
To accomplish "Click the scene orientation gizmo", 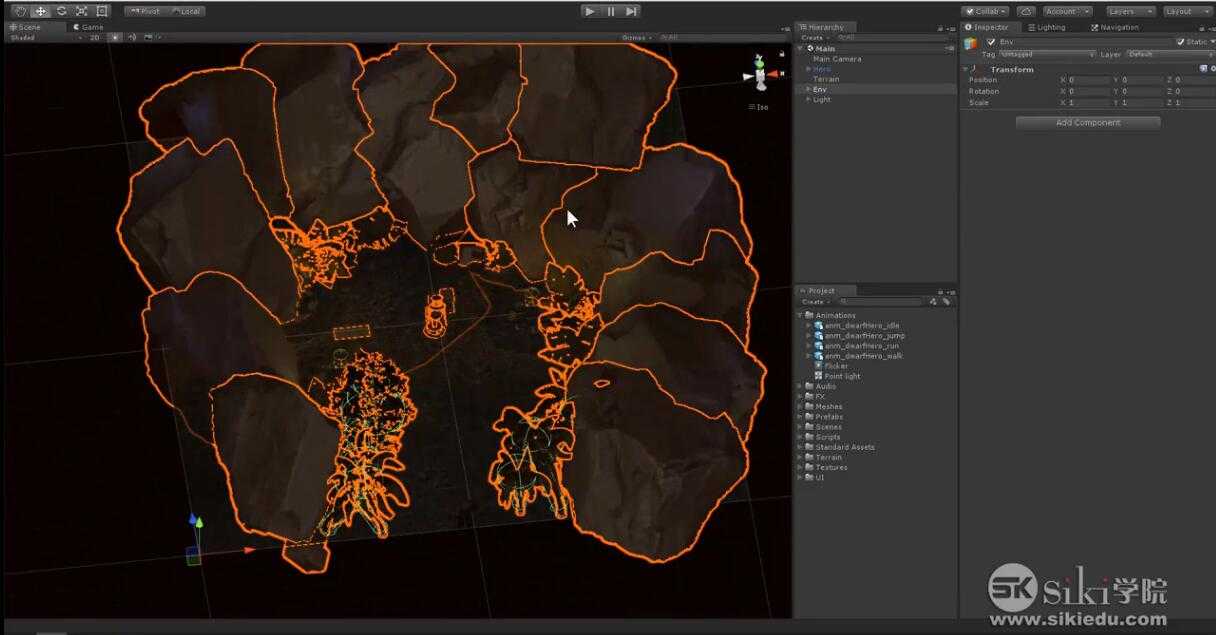I will coord(760,76).
